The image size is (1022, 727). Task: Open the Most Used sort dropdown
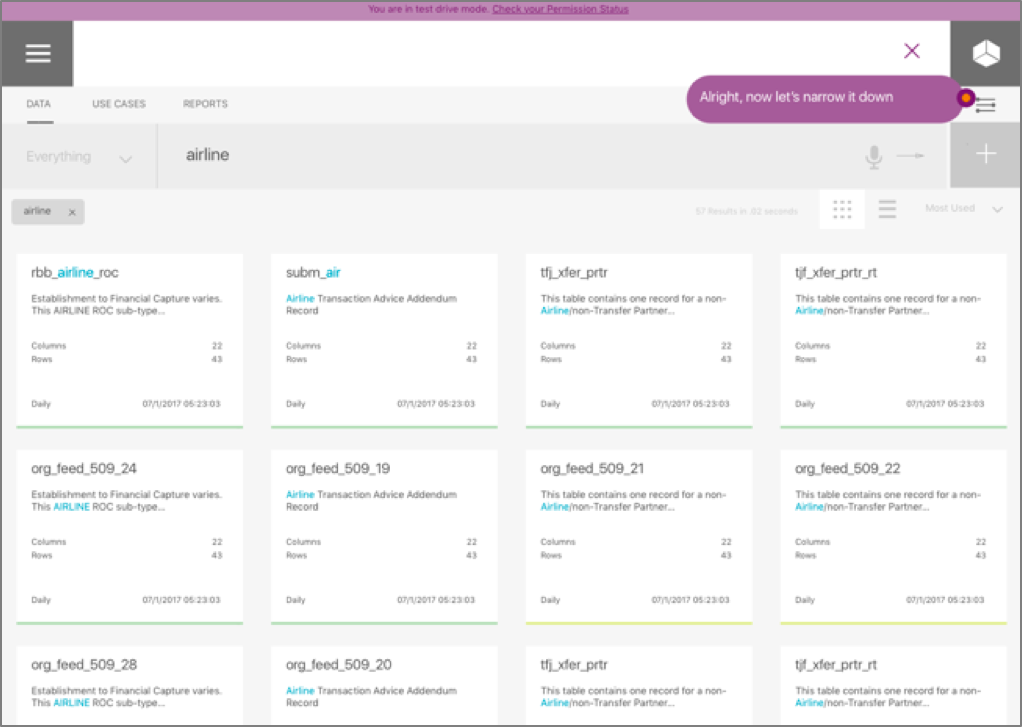tap(963, 209)
